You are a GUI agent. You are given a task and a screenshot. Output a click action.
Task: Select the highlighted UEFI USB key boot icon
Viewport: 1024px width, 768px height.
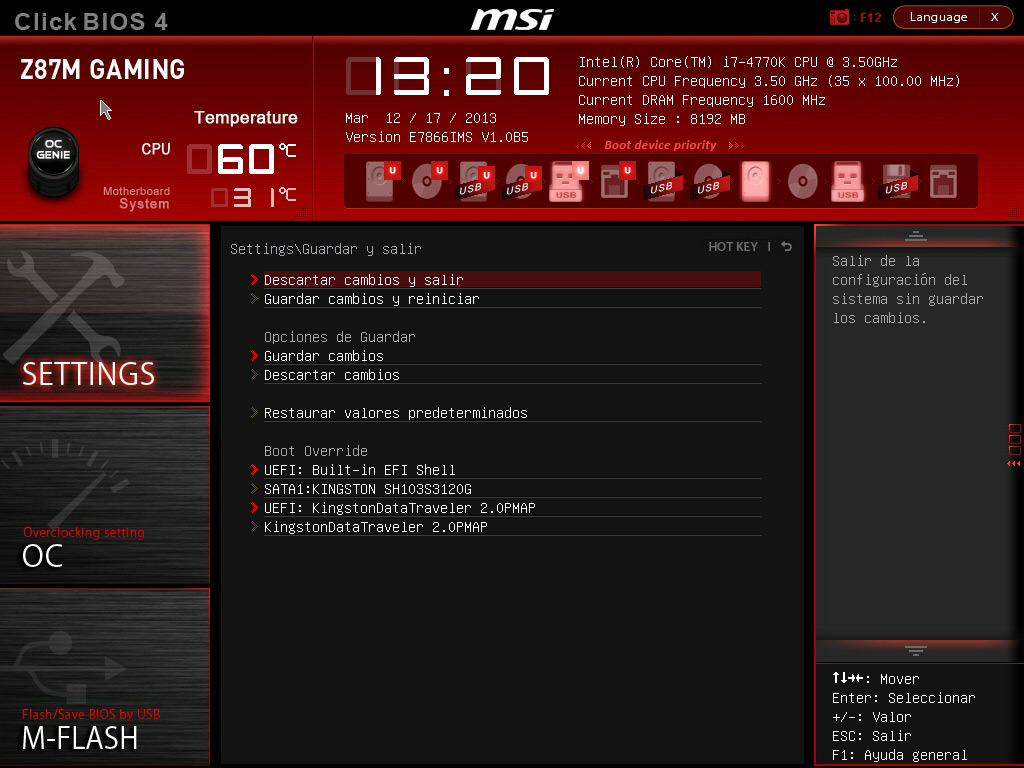[x=569, y=181]
